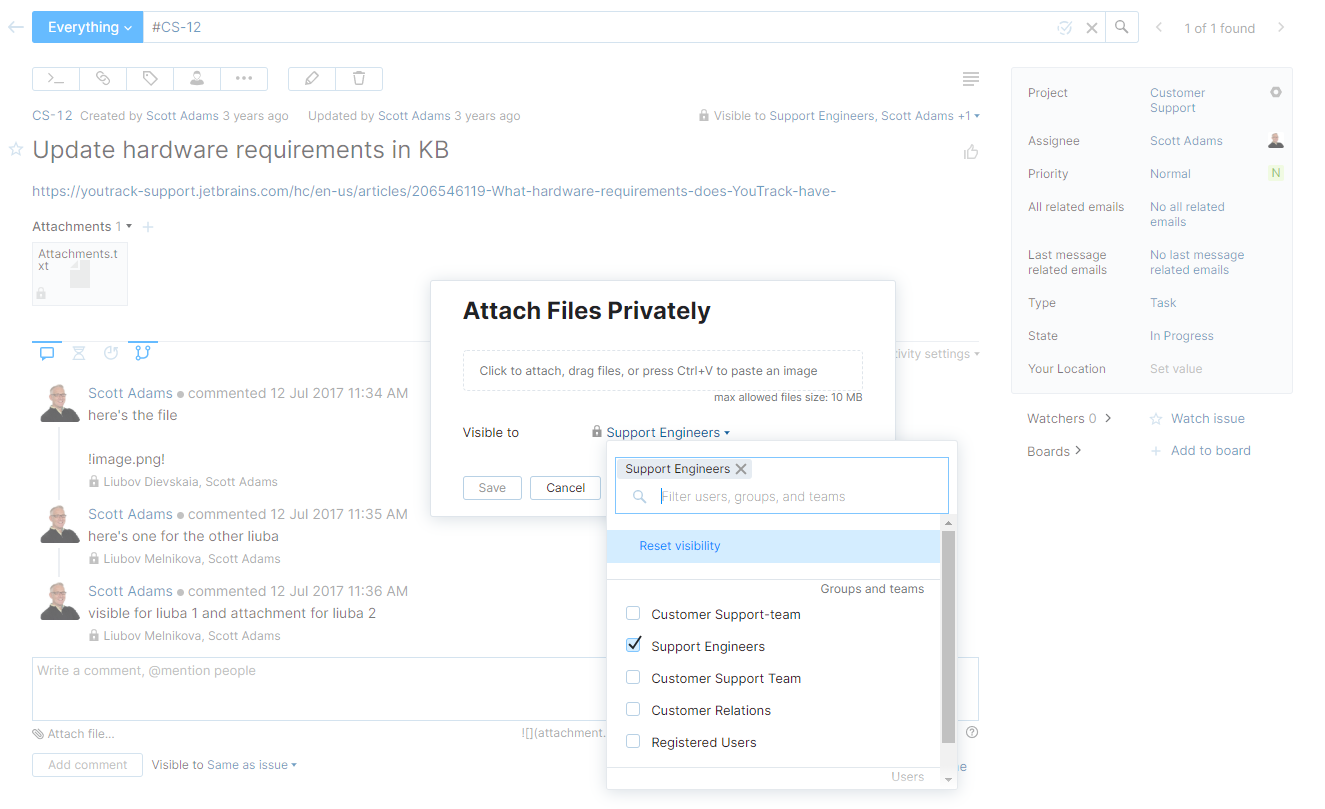1325x809 pixels.
Task: Open the command dialog terminal icon
Action: pyautogui.click(x=55, y=78)
